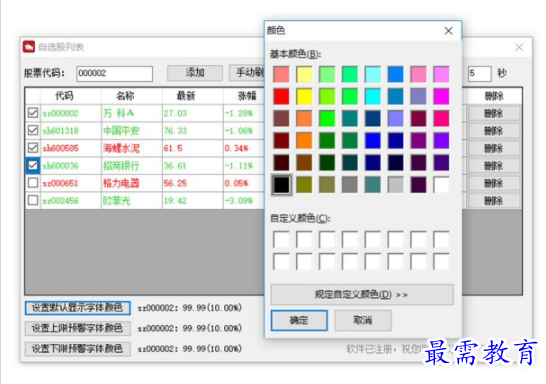Click stock code sz002456 in the table
The width and height of the screenshot is (546, 384).
(60, 201)
